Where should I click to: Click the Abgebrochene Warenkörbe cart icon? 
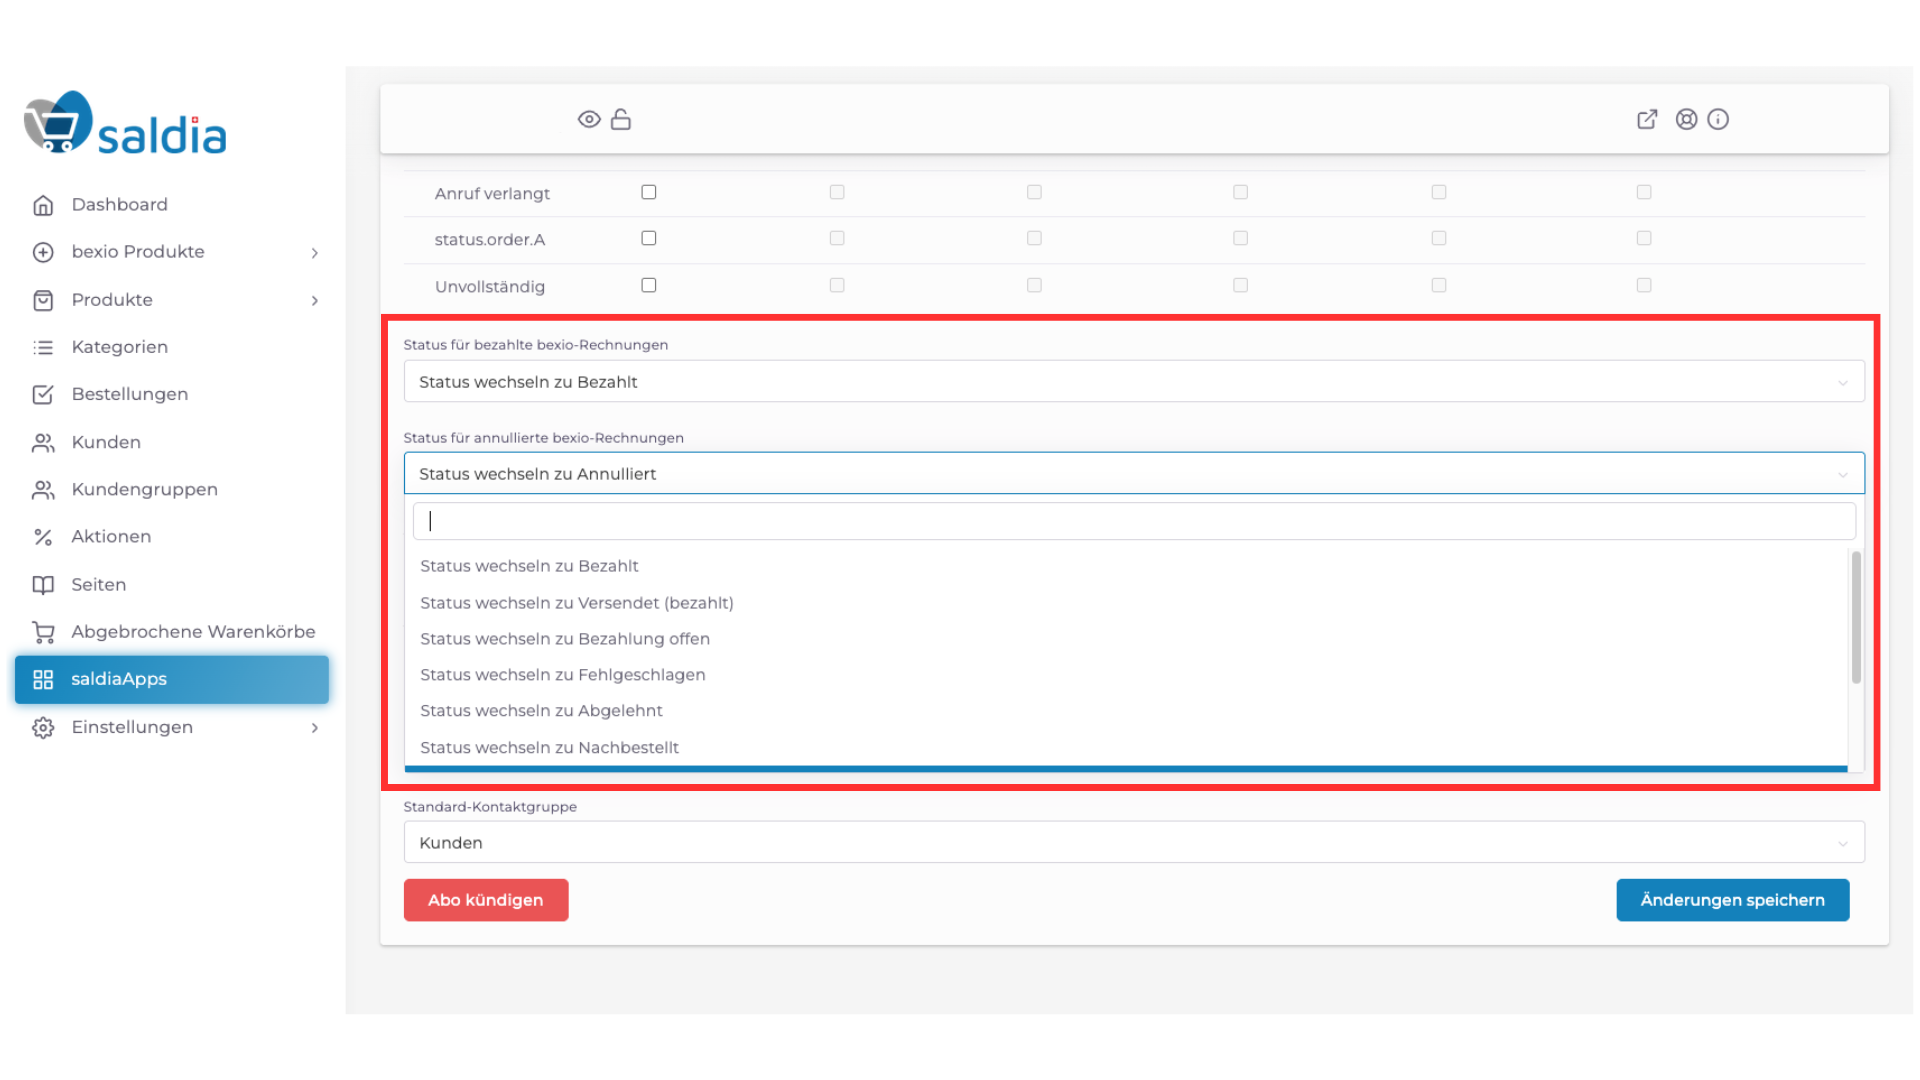(43, 632)
